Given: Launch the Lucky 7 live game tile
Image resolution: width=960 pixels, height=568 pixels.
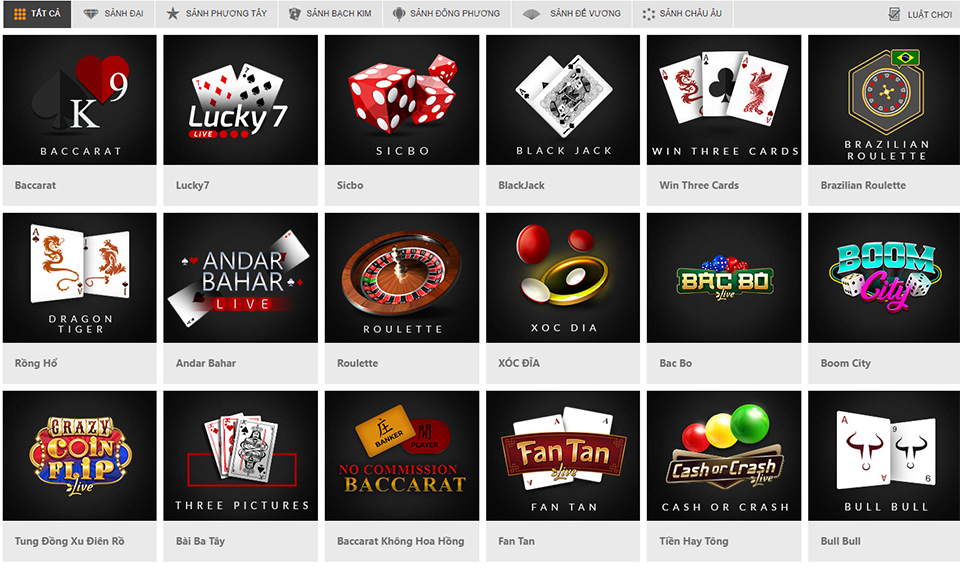Looking at the screenshot, I should click(x=241, y=100).
